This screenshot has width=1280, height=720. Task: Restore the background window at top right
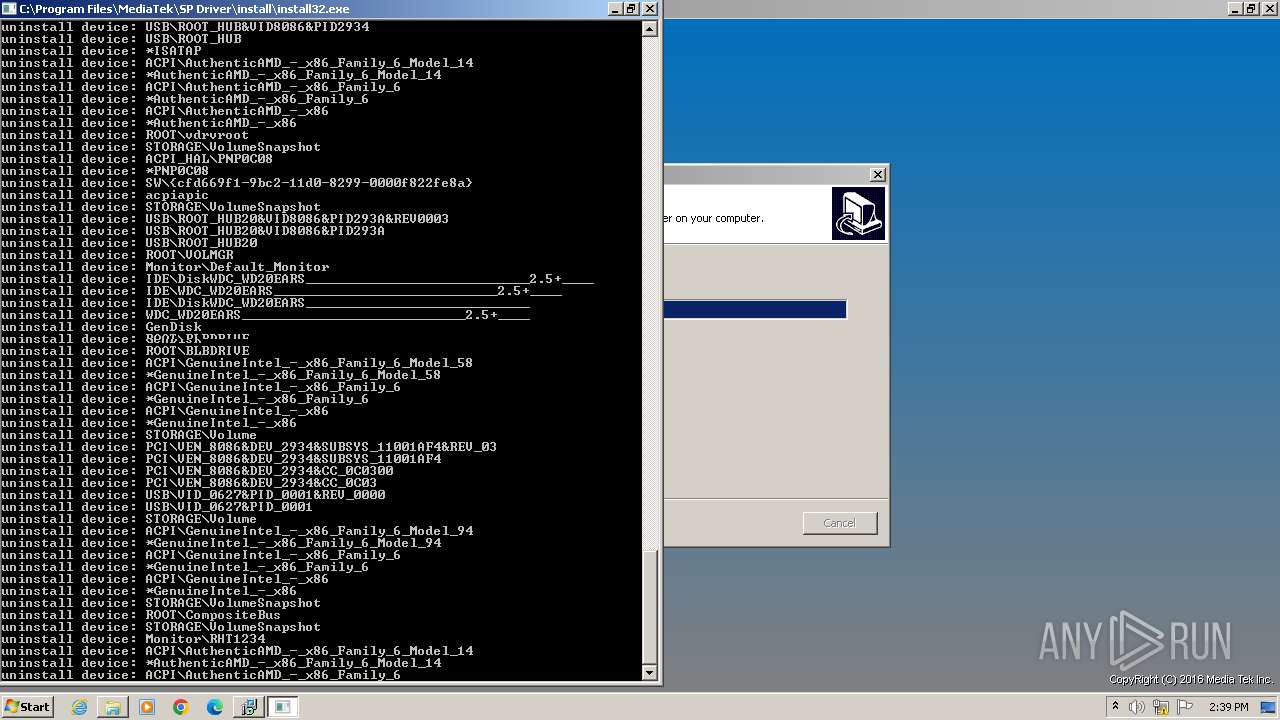(x=1252, y=8)
